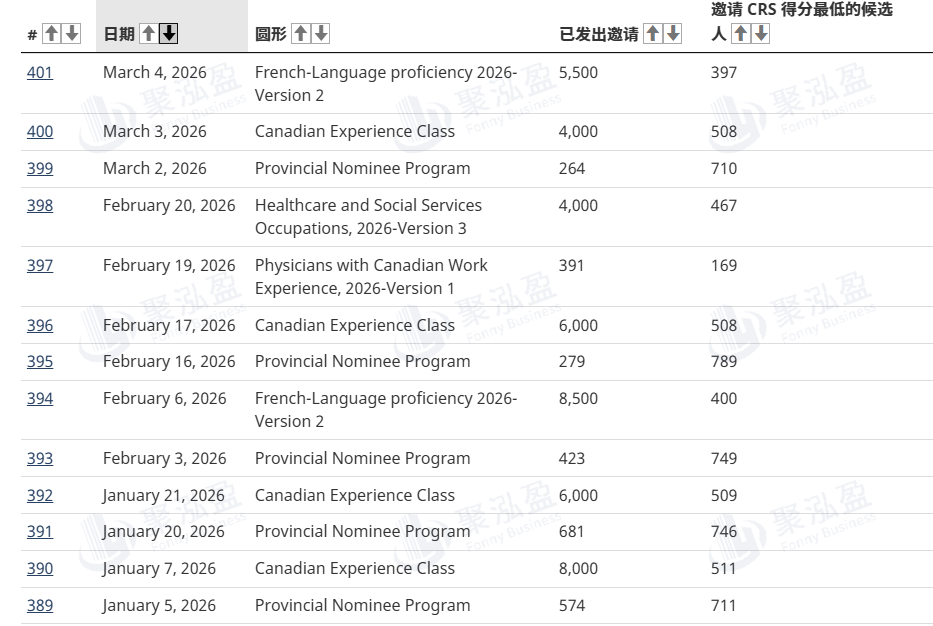Open draw number 400 link
The width and height of the screenshot is (933, 626).
40,132
